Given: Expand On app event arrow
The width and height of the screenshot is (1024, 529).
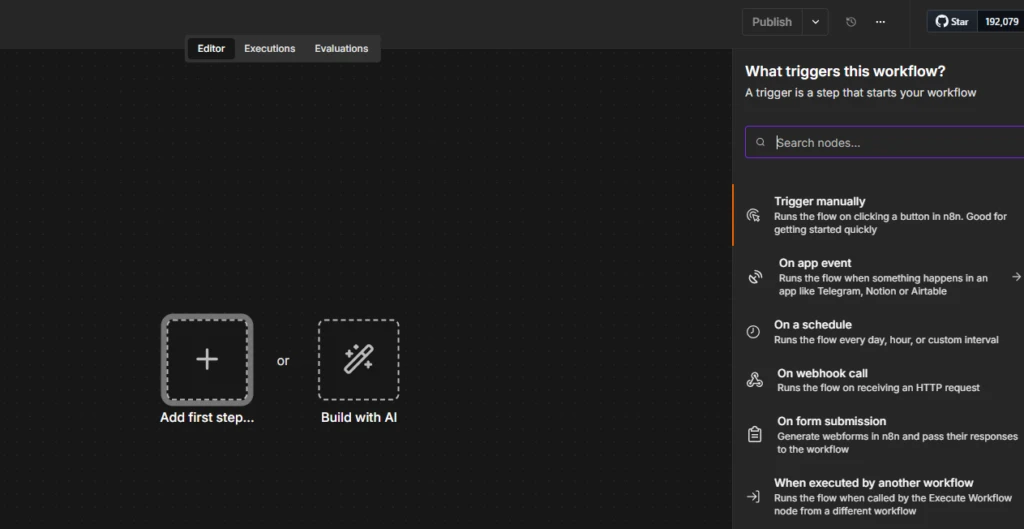Looking at the screenshot, I should pos(1016,277).
